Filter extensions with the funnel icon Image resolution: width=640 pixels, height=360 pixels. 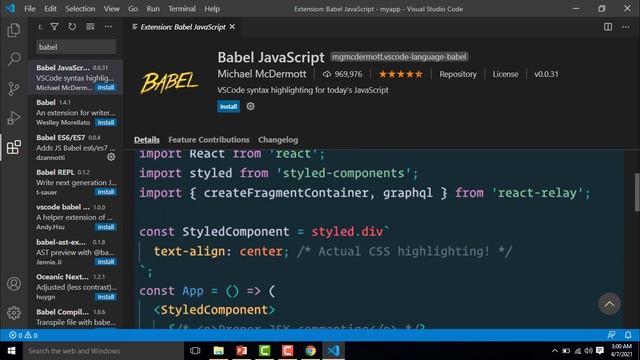(x=54, y=27)
